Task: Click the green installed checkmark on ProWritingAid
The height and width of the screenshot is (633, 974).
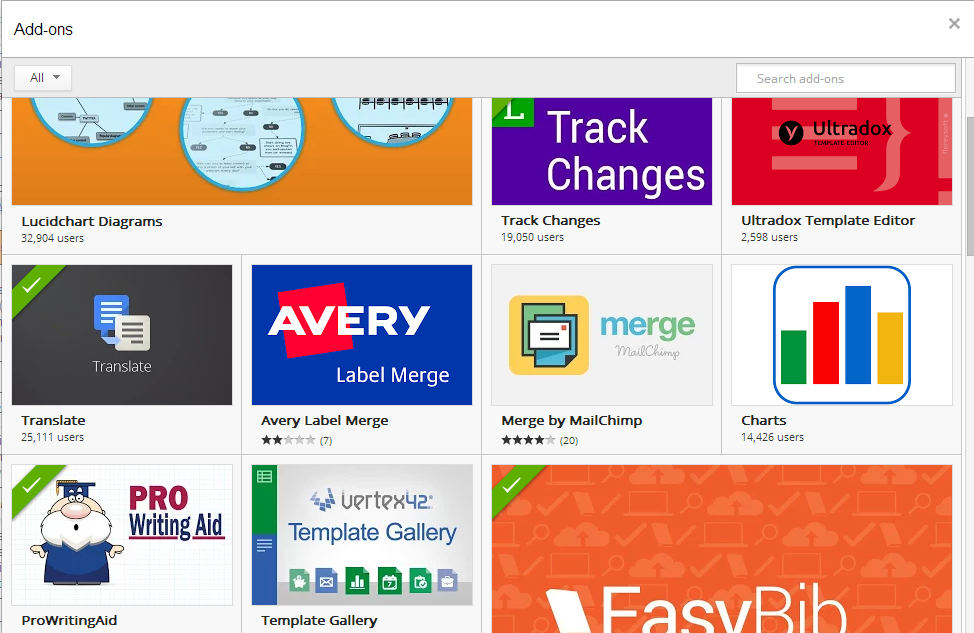Action: tap(30, 484)
